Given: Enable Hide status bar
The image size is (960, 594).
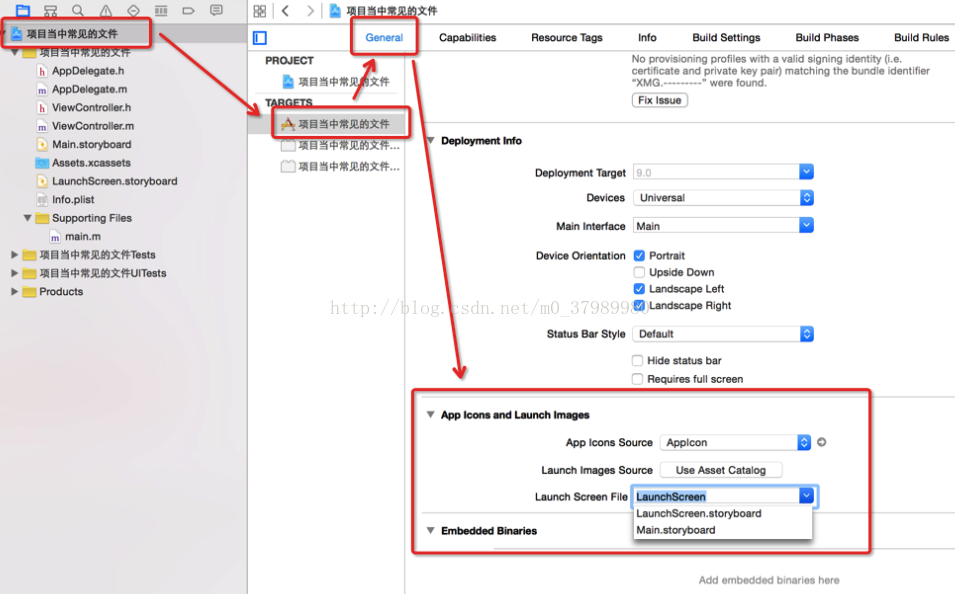Looking at the screenshot, I should pos(637,360).
